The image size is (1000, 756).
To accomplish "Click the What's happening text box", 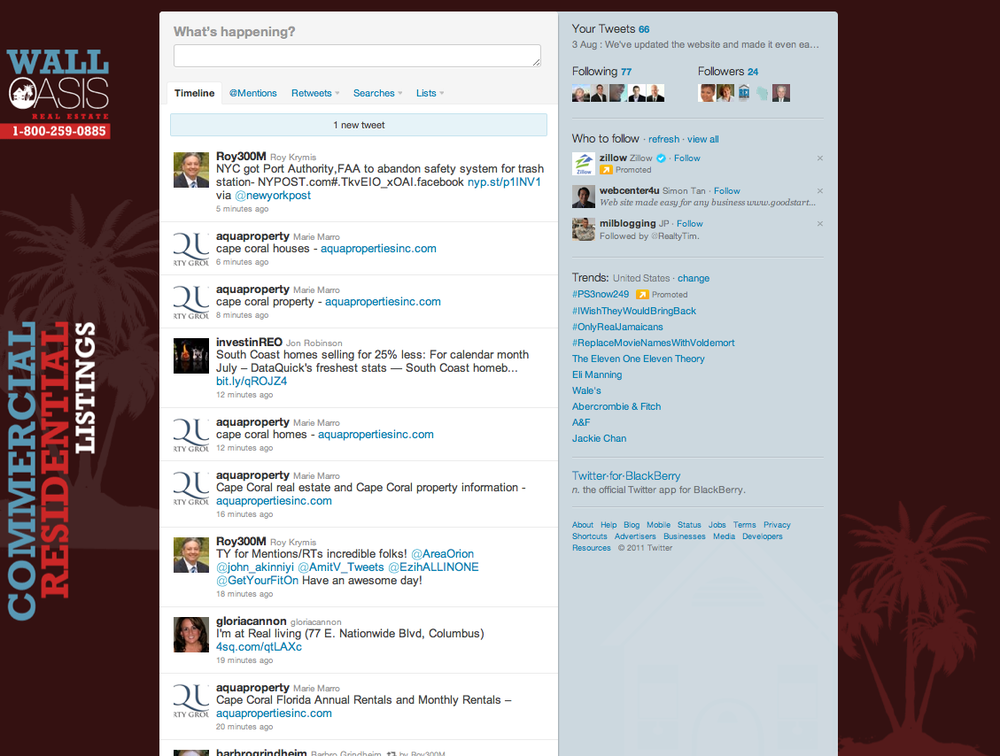I will (x=357, y=56).
